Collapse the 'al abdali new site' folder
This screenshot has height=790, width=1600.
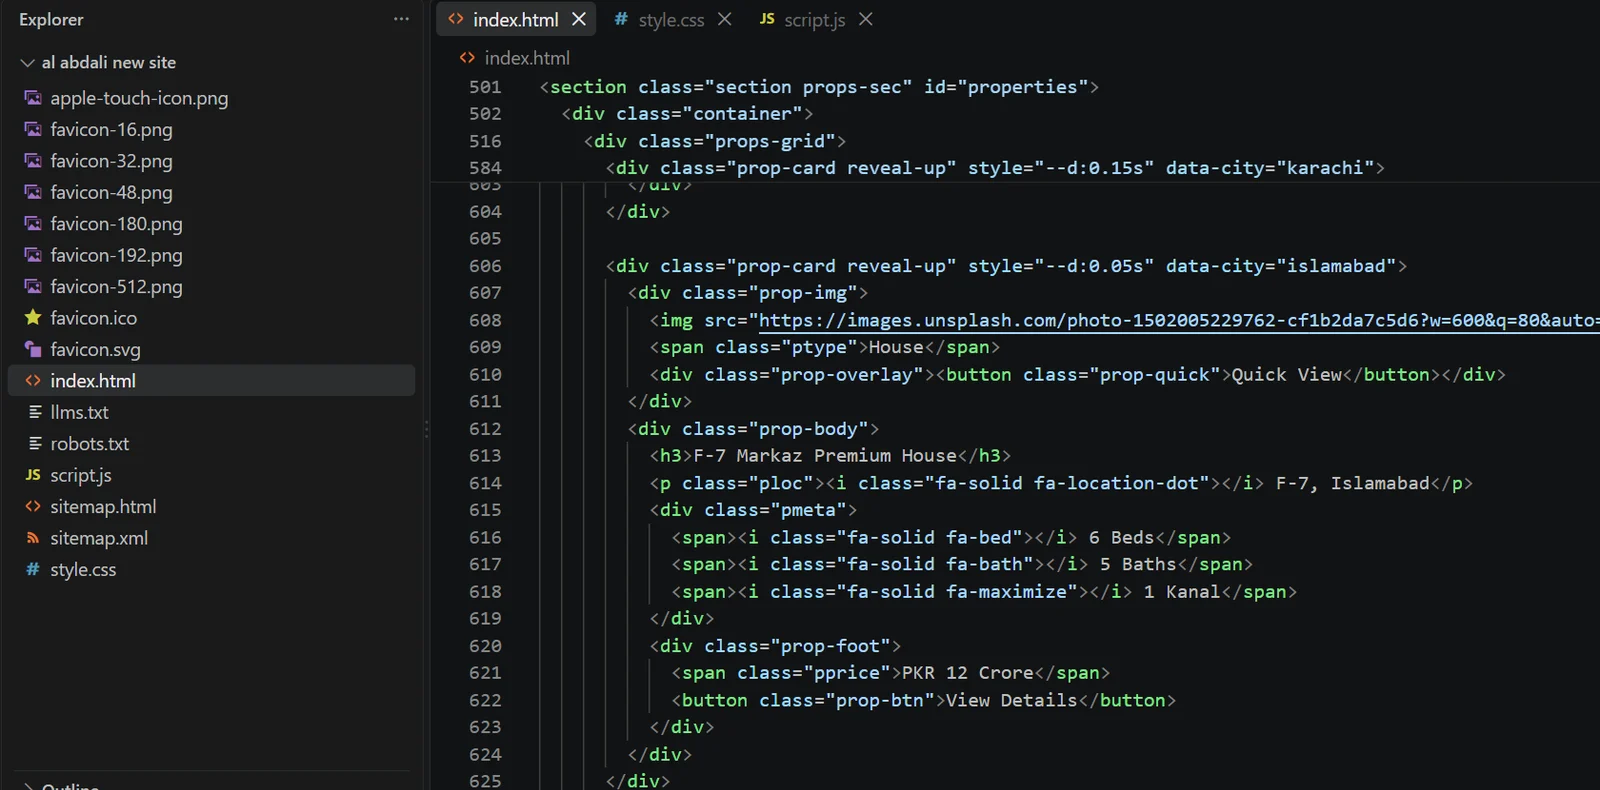coord(27,62)
